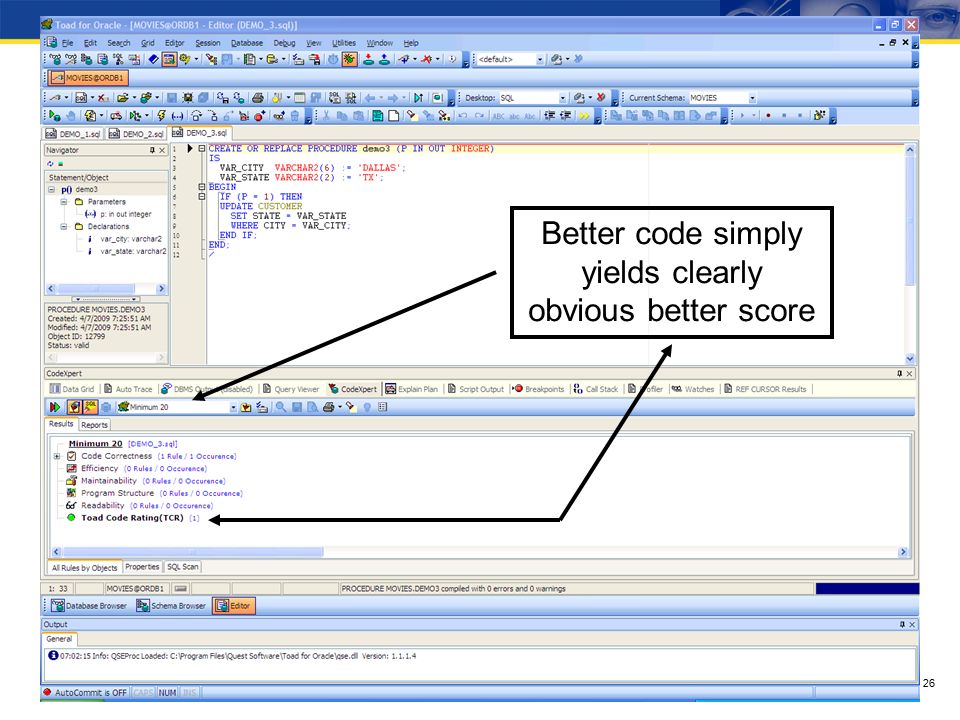The width and height of the screenshot is (960, 720).
Task: Click the green execute statement icon in editor toolbar
Action: point(54,116)
